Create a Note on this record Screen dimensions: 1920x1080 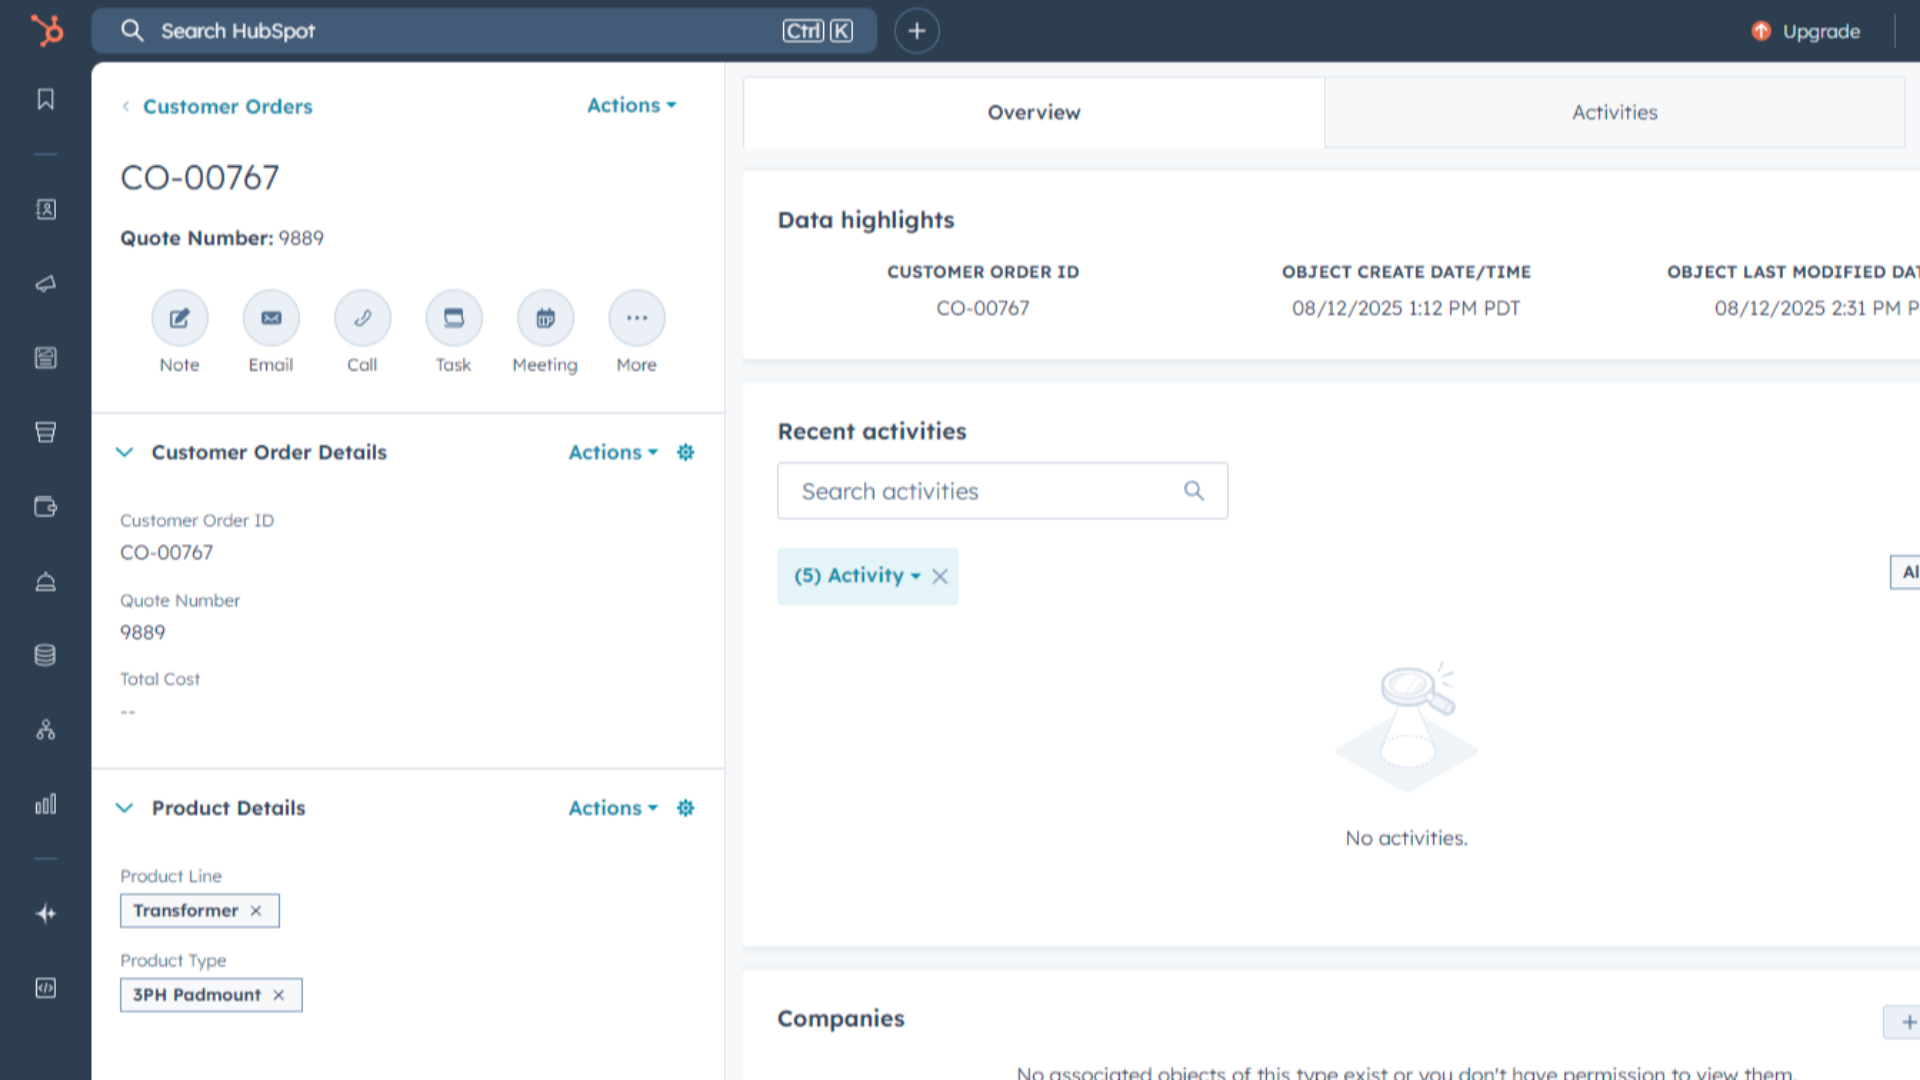pos(180,318)
